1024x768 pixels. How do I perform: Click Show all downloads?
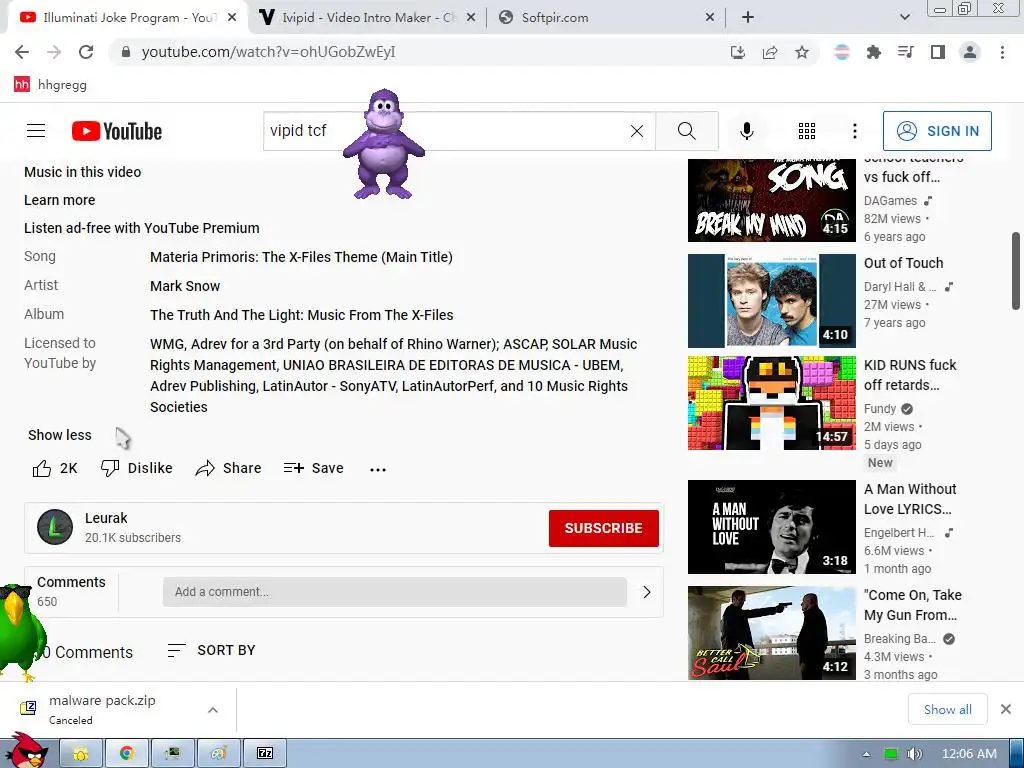point(948,709)
